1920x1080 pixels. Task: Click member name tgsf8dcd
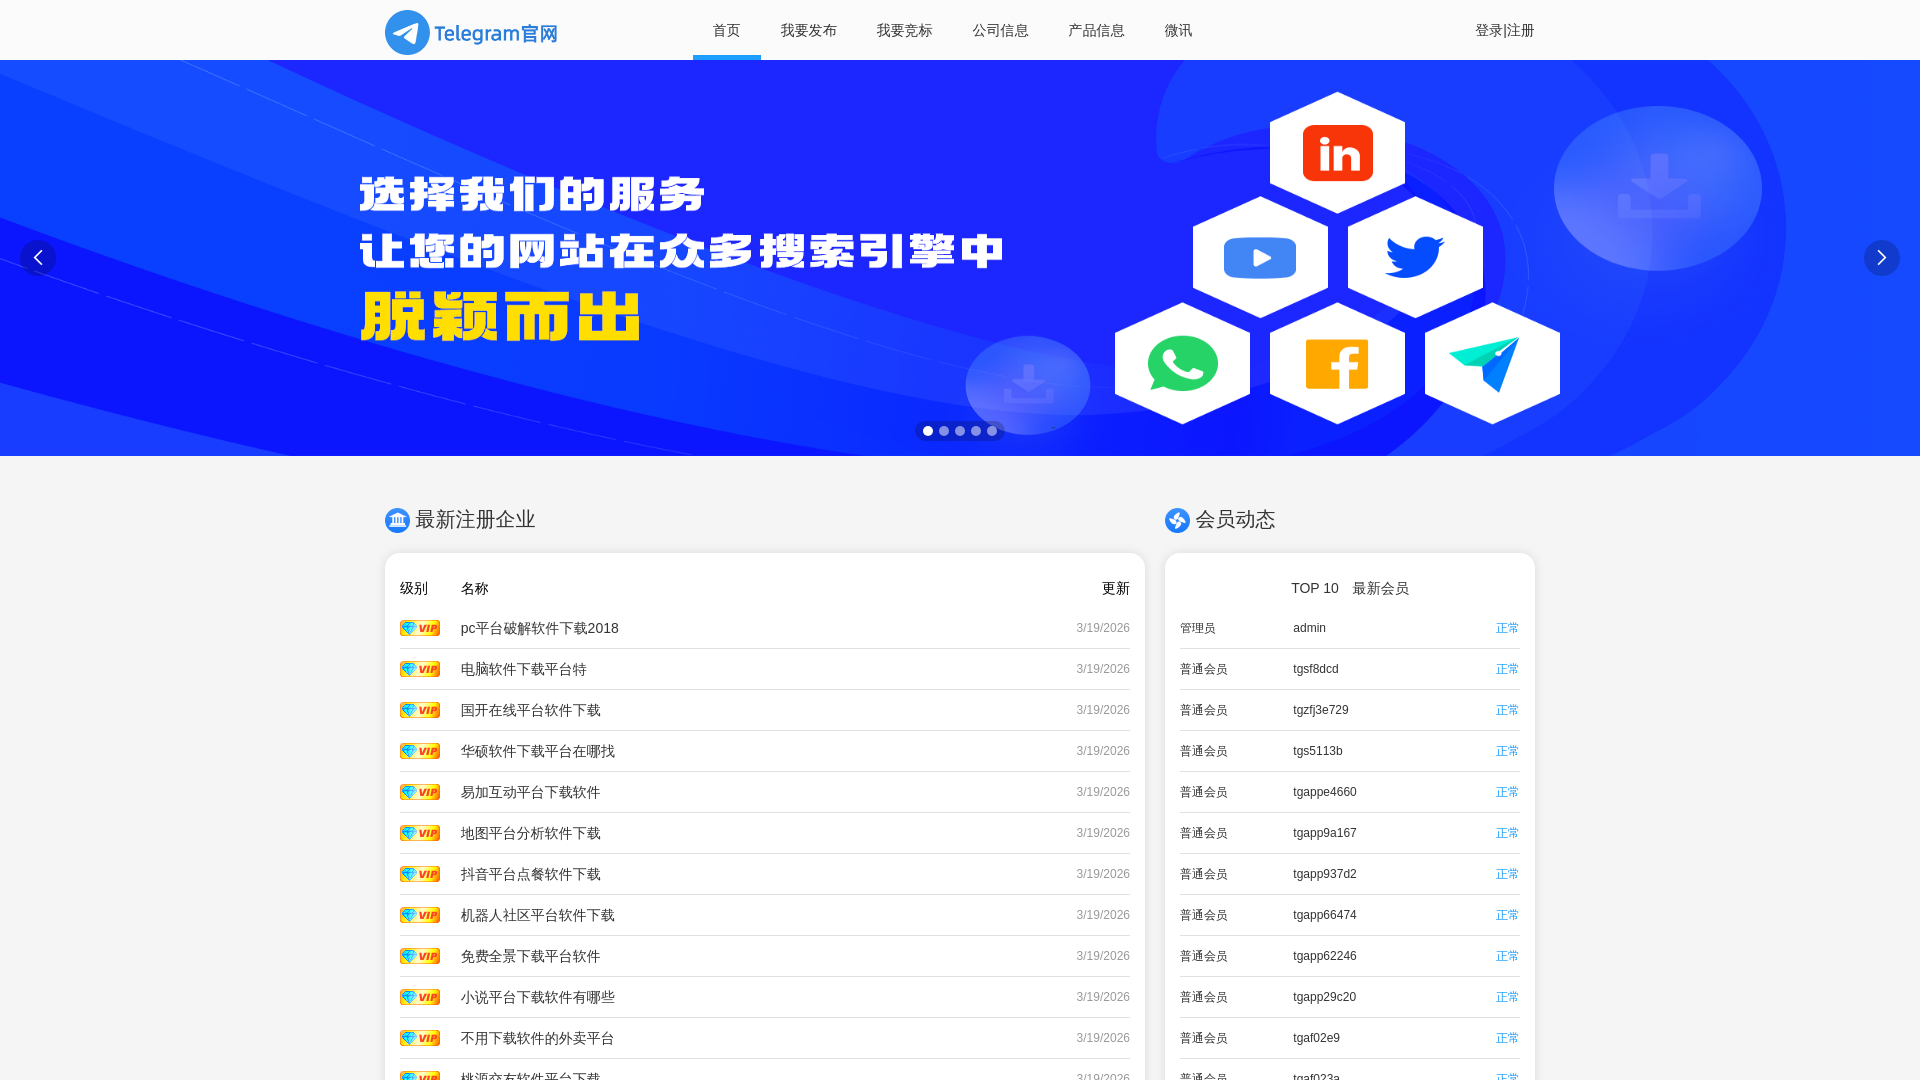(1316, 669)
